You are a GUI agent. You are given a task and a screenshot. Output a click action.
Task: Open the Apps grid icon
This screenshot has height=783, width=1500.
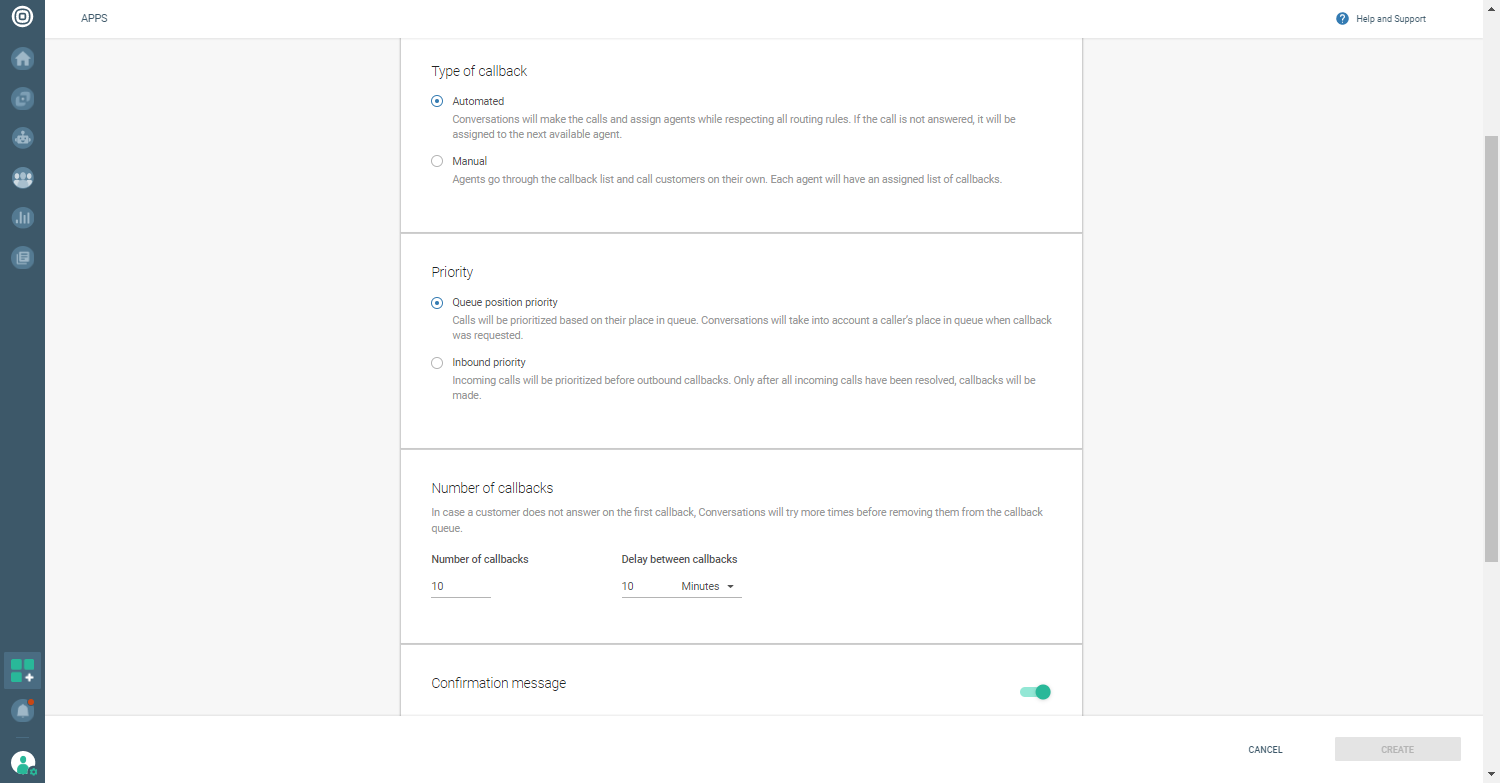tap(22, 670)
